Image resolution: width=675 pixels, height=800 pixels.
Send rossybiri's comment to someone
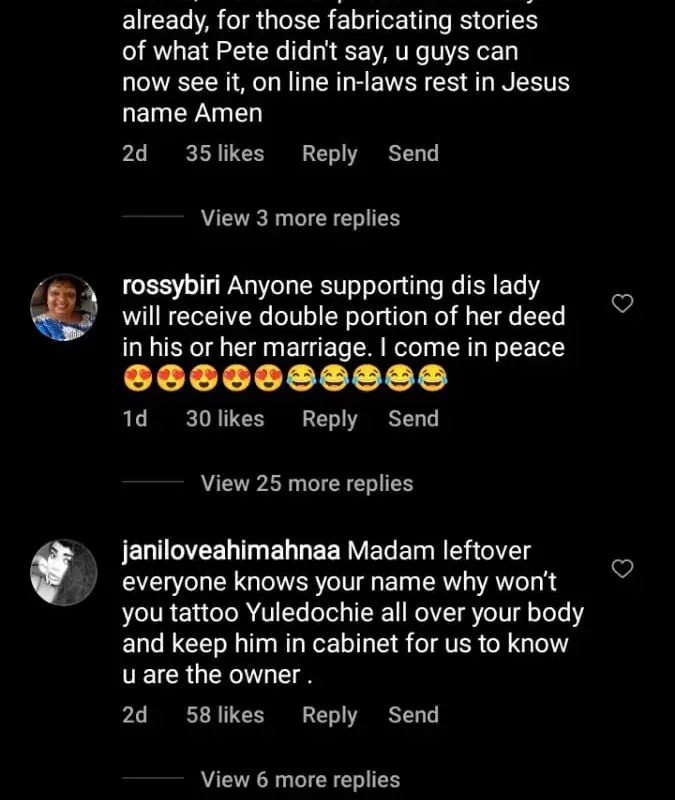tap(413, 418)
